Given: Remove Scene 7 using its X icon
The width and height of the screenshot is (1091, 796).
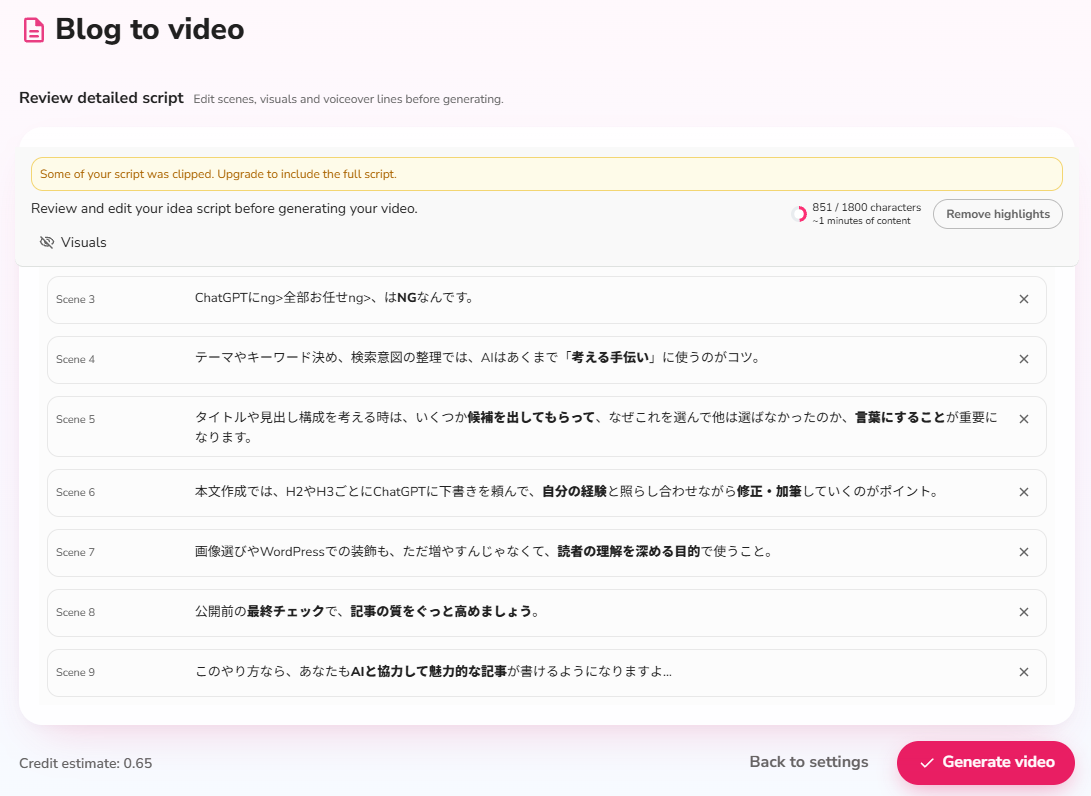Looking at the screenshot, I should (x=1024, y=552).
